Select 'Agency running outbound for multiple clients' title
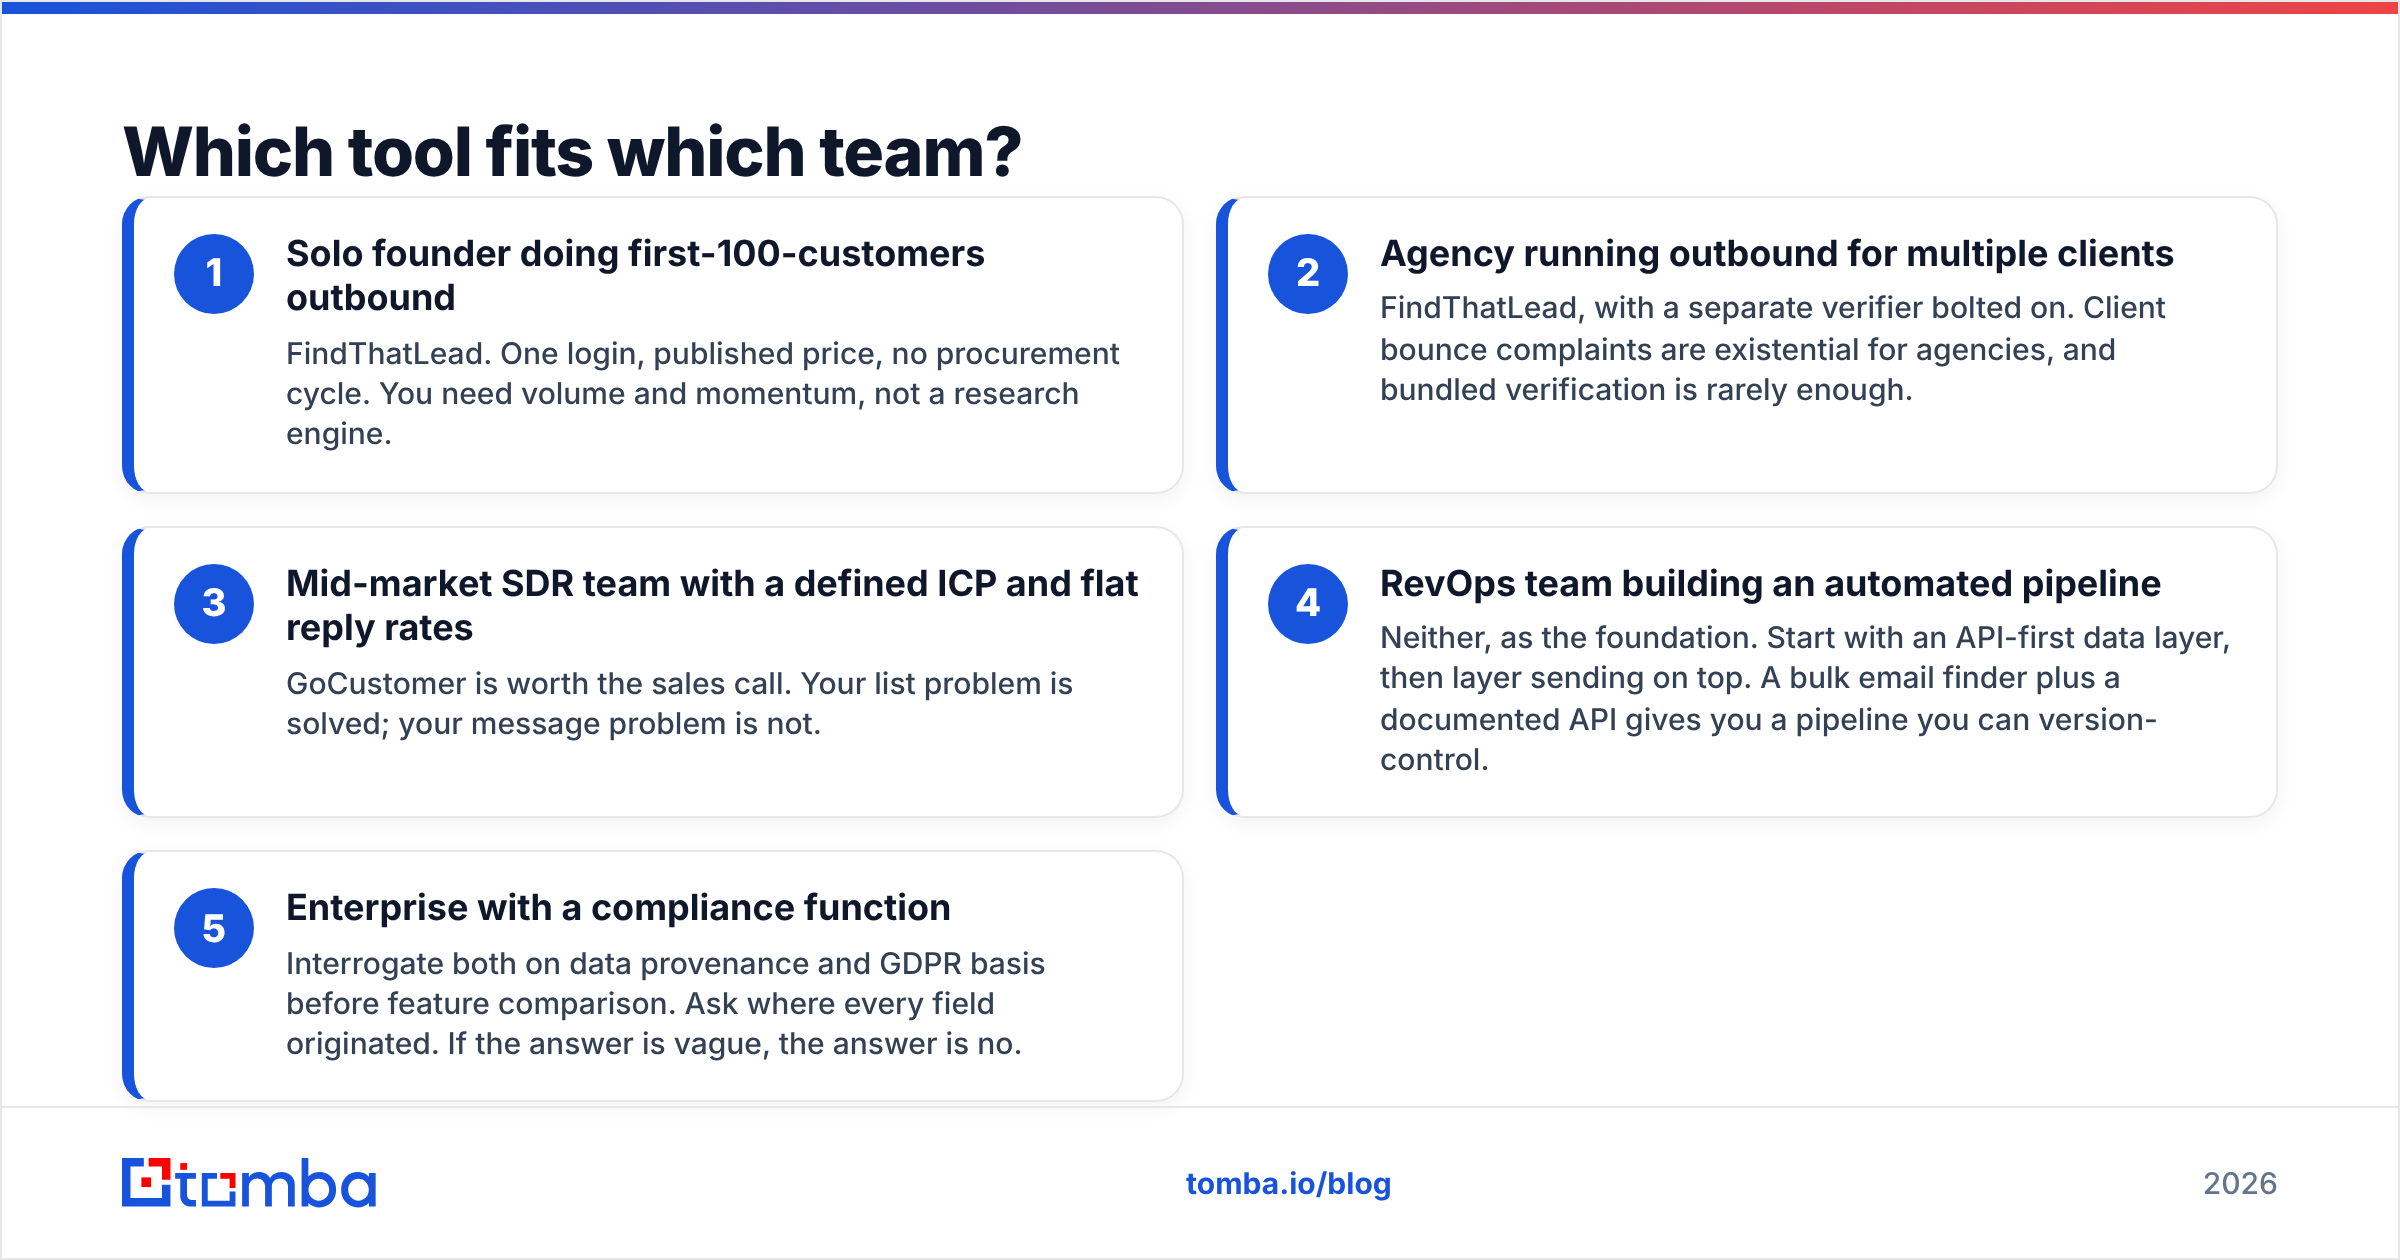The width and height of the screenshot is (2400, 1260). click(x=1777, y=254)
